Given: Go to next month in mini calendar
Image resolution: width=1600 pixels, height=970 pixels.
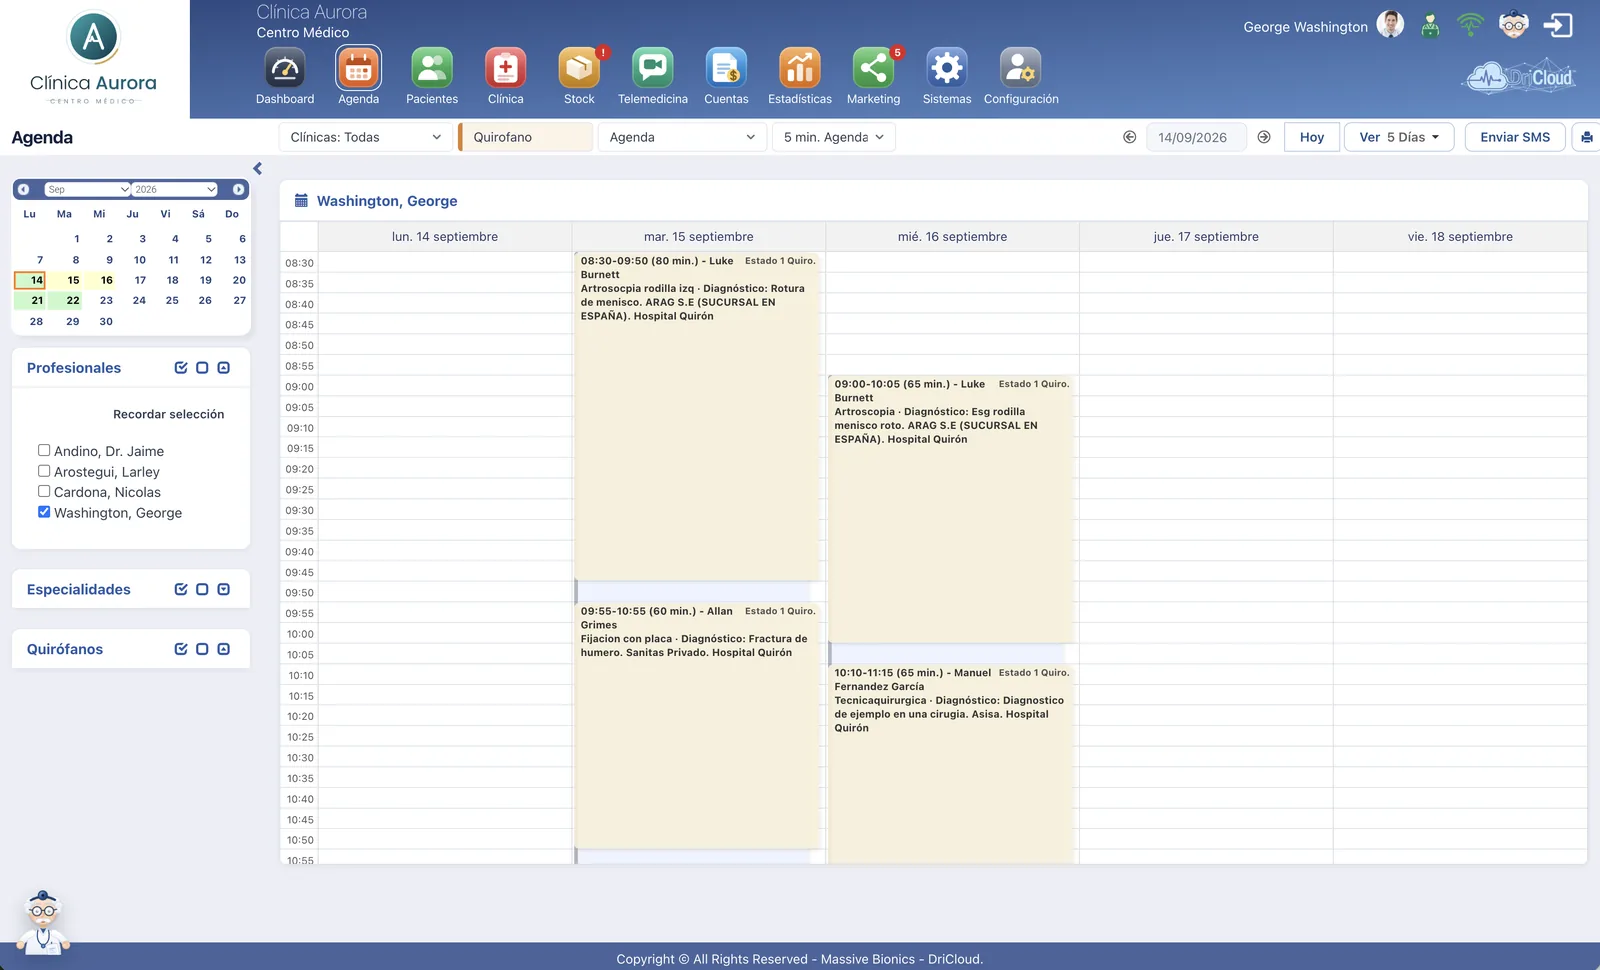Looking at the screenshot, I should [238, 189].
